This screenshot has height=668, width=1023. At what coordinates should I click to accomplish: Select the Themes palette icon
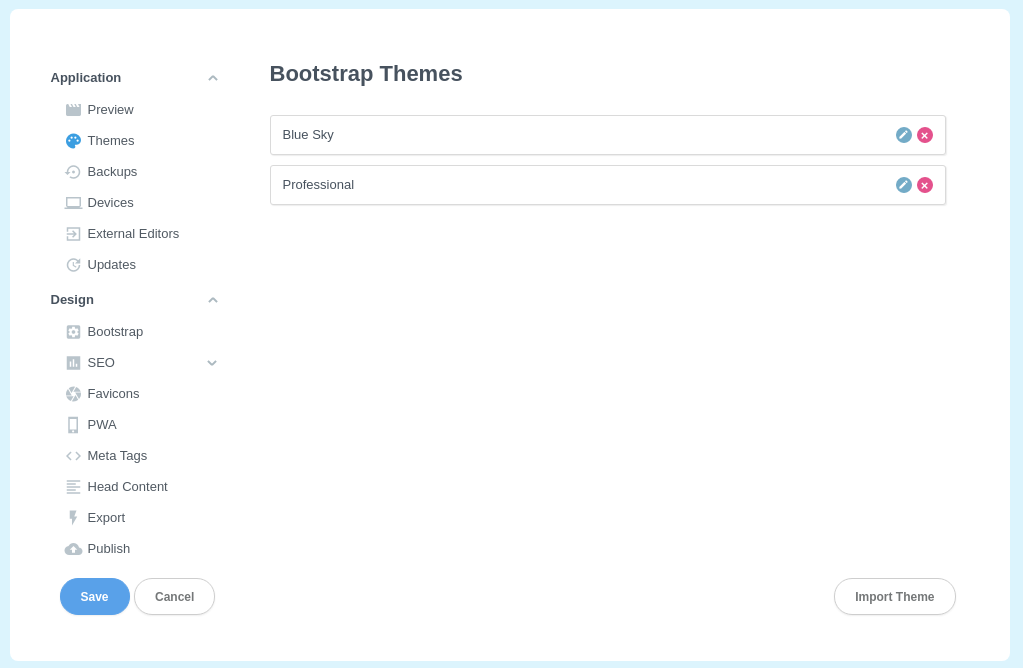[72, 140]
